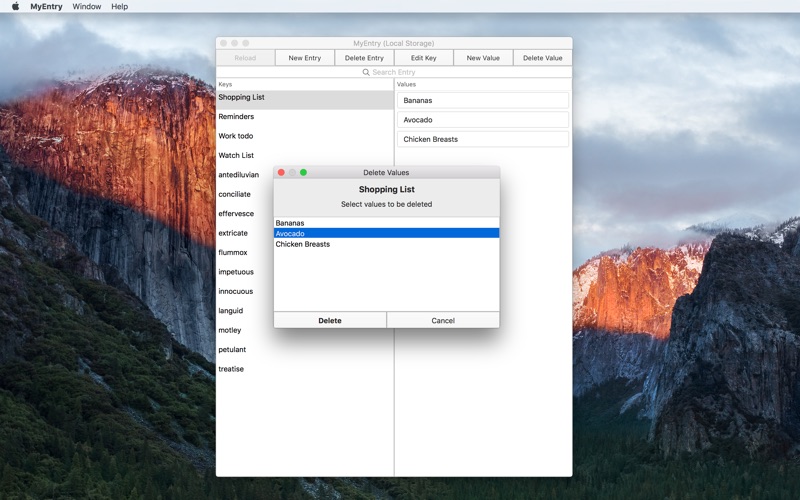Confirm deletion with the Delete button
Viewport: 800px width, 500px height.
330,320
